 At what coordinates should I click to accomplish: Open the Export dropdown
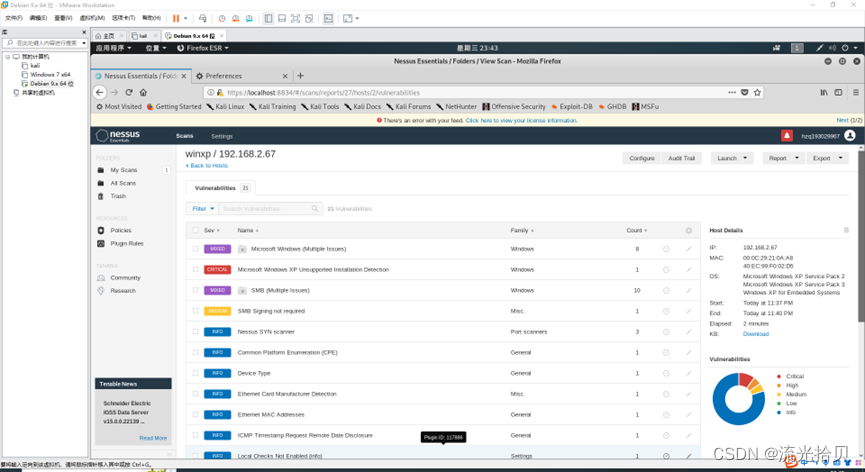click(x=827, y=158)
